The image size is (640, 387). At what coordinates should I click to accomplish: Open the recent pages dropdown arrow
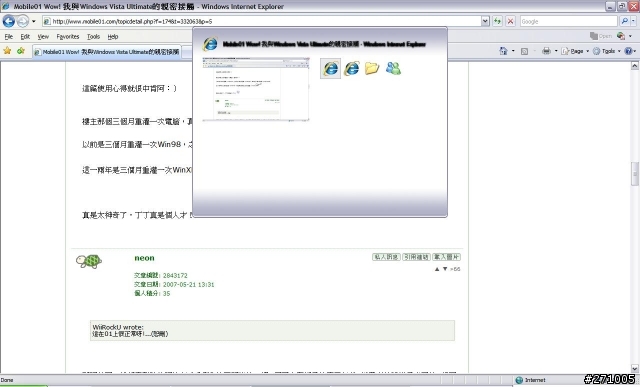[x=34, y=21]
